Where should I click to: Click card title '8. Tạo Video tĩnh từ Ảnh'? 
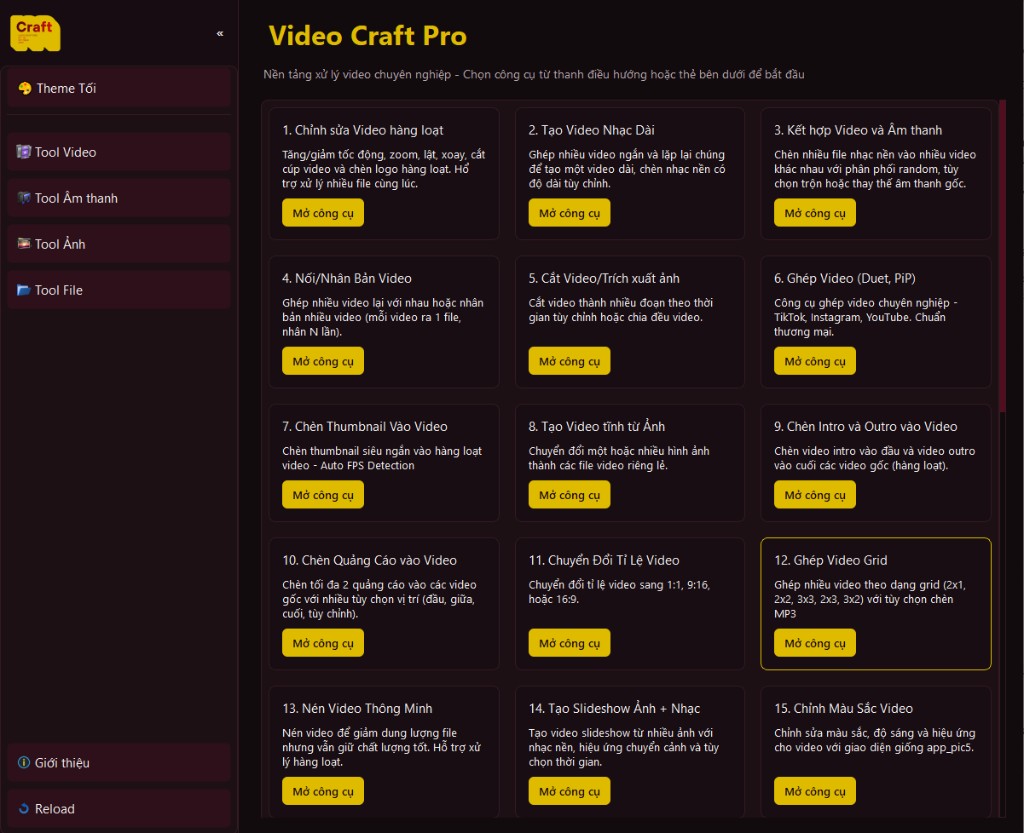click(x=596, y=426)
